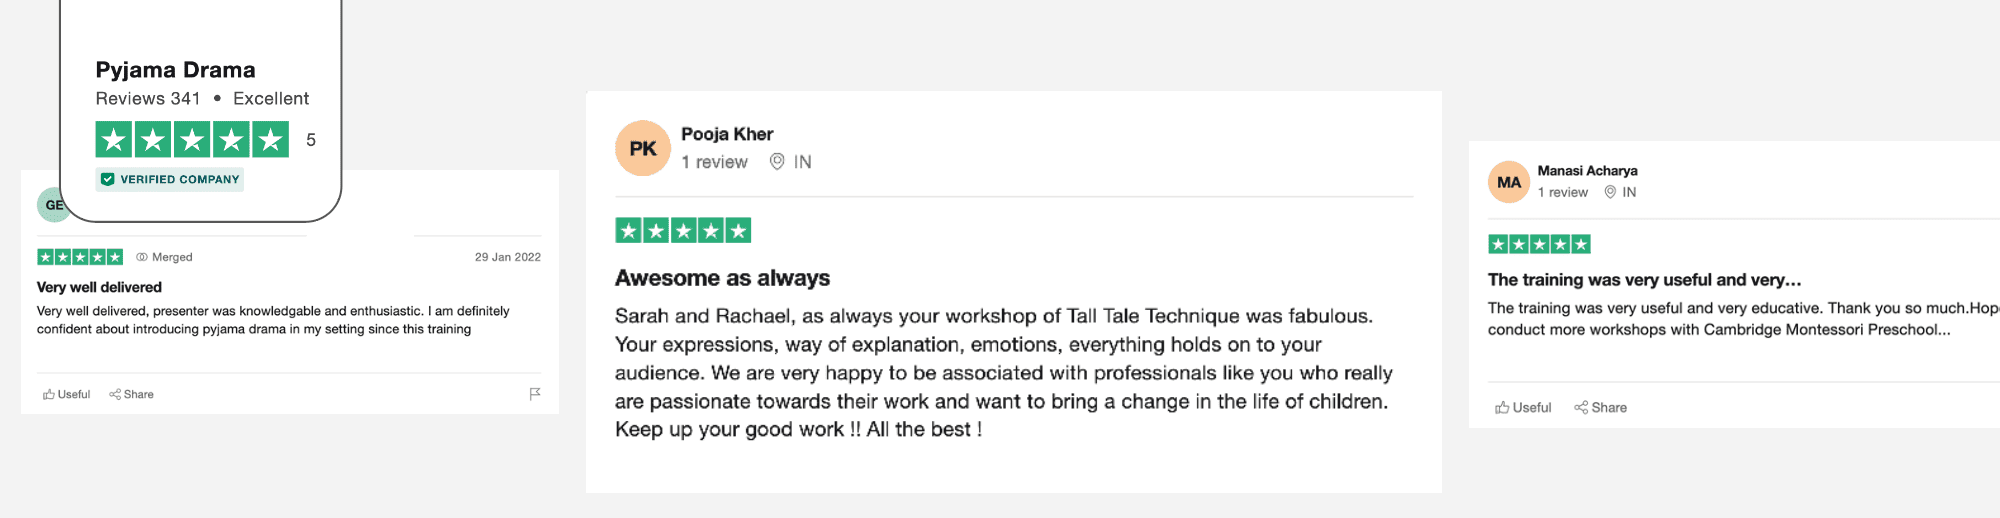The image size is (2000, 518).
Task: Open the truncated training was very useful title
Action: click(1644, 280)
